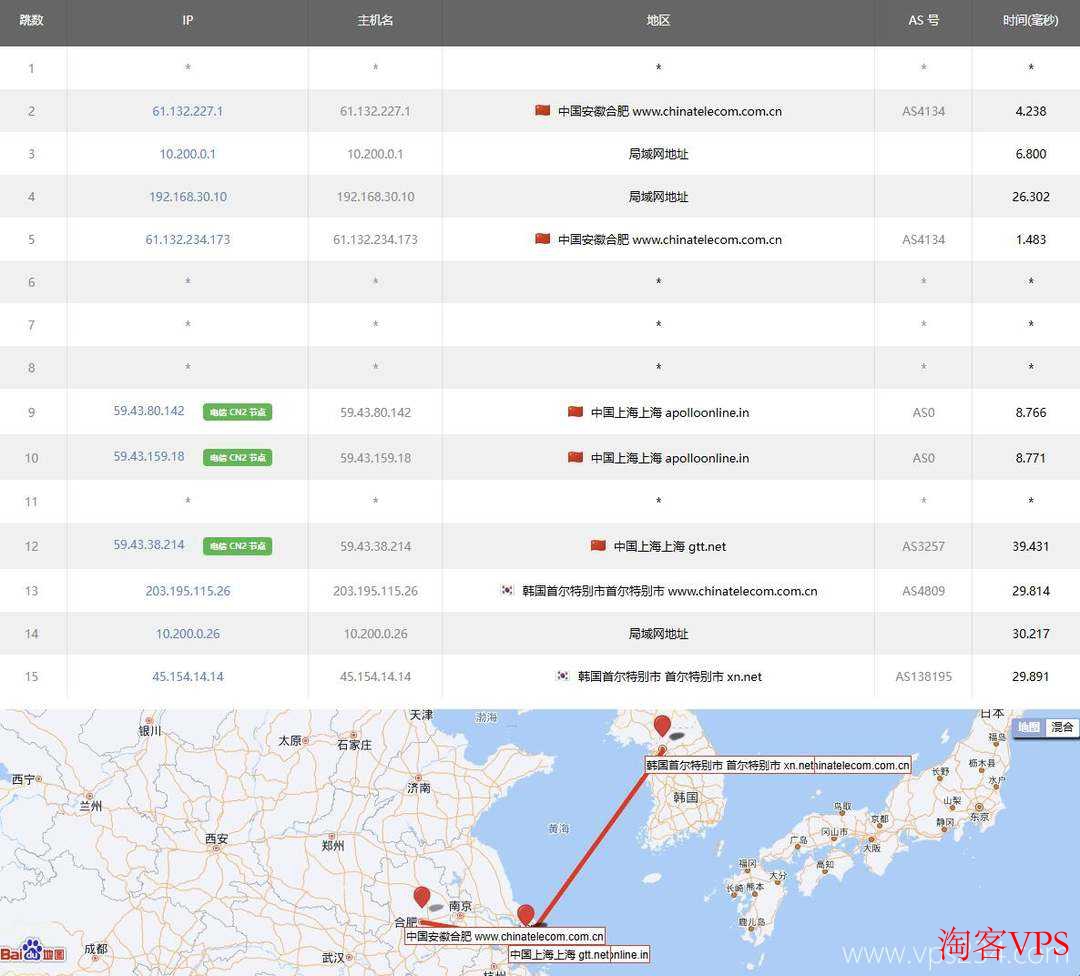Click hostname 59.43.38.214 in 主机名 column

click(x=375, y=546)
